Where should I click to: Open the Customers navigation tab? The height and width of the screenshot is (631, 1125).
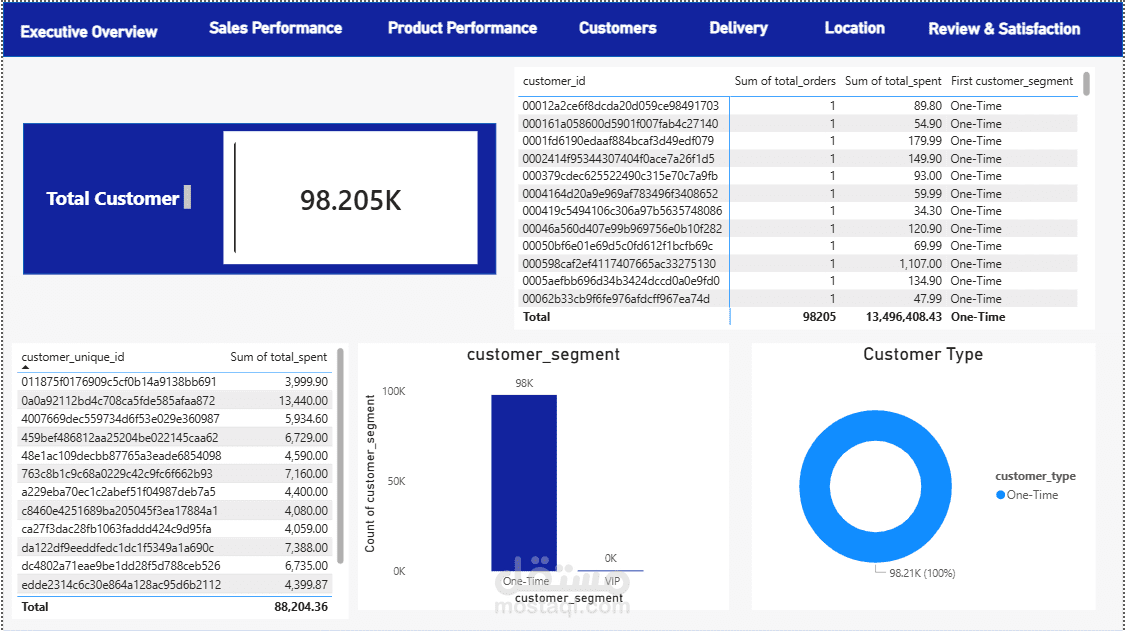[618, 28]
